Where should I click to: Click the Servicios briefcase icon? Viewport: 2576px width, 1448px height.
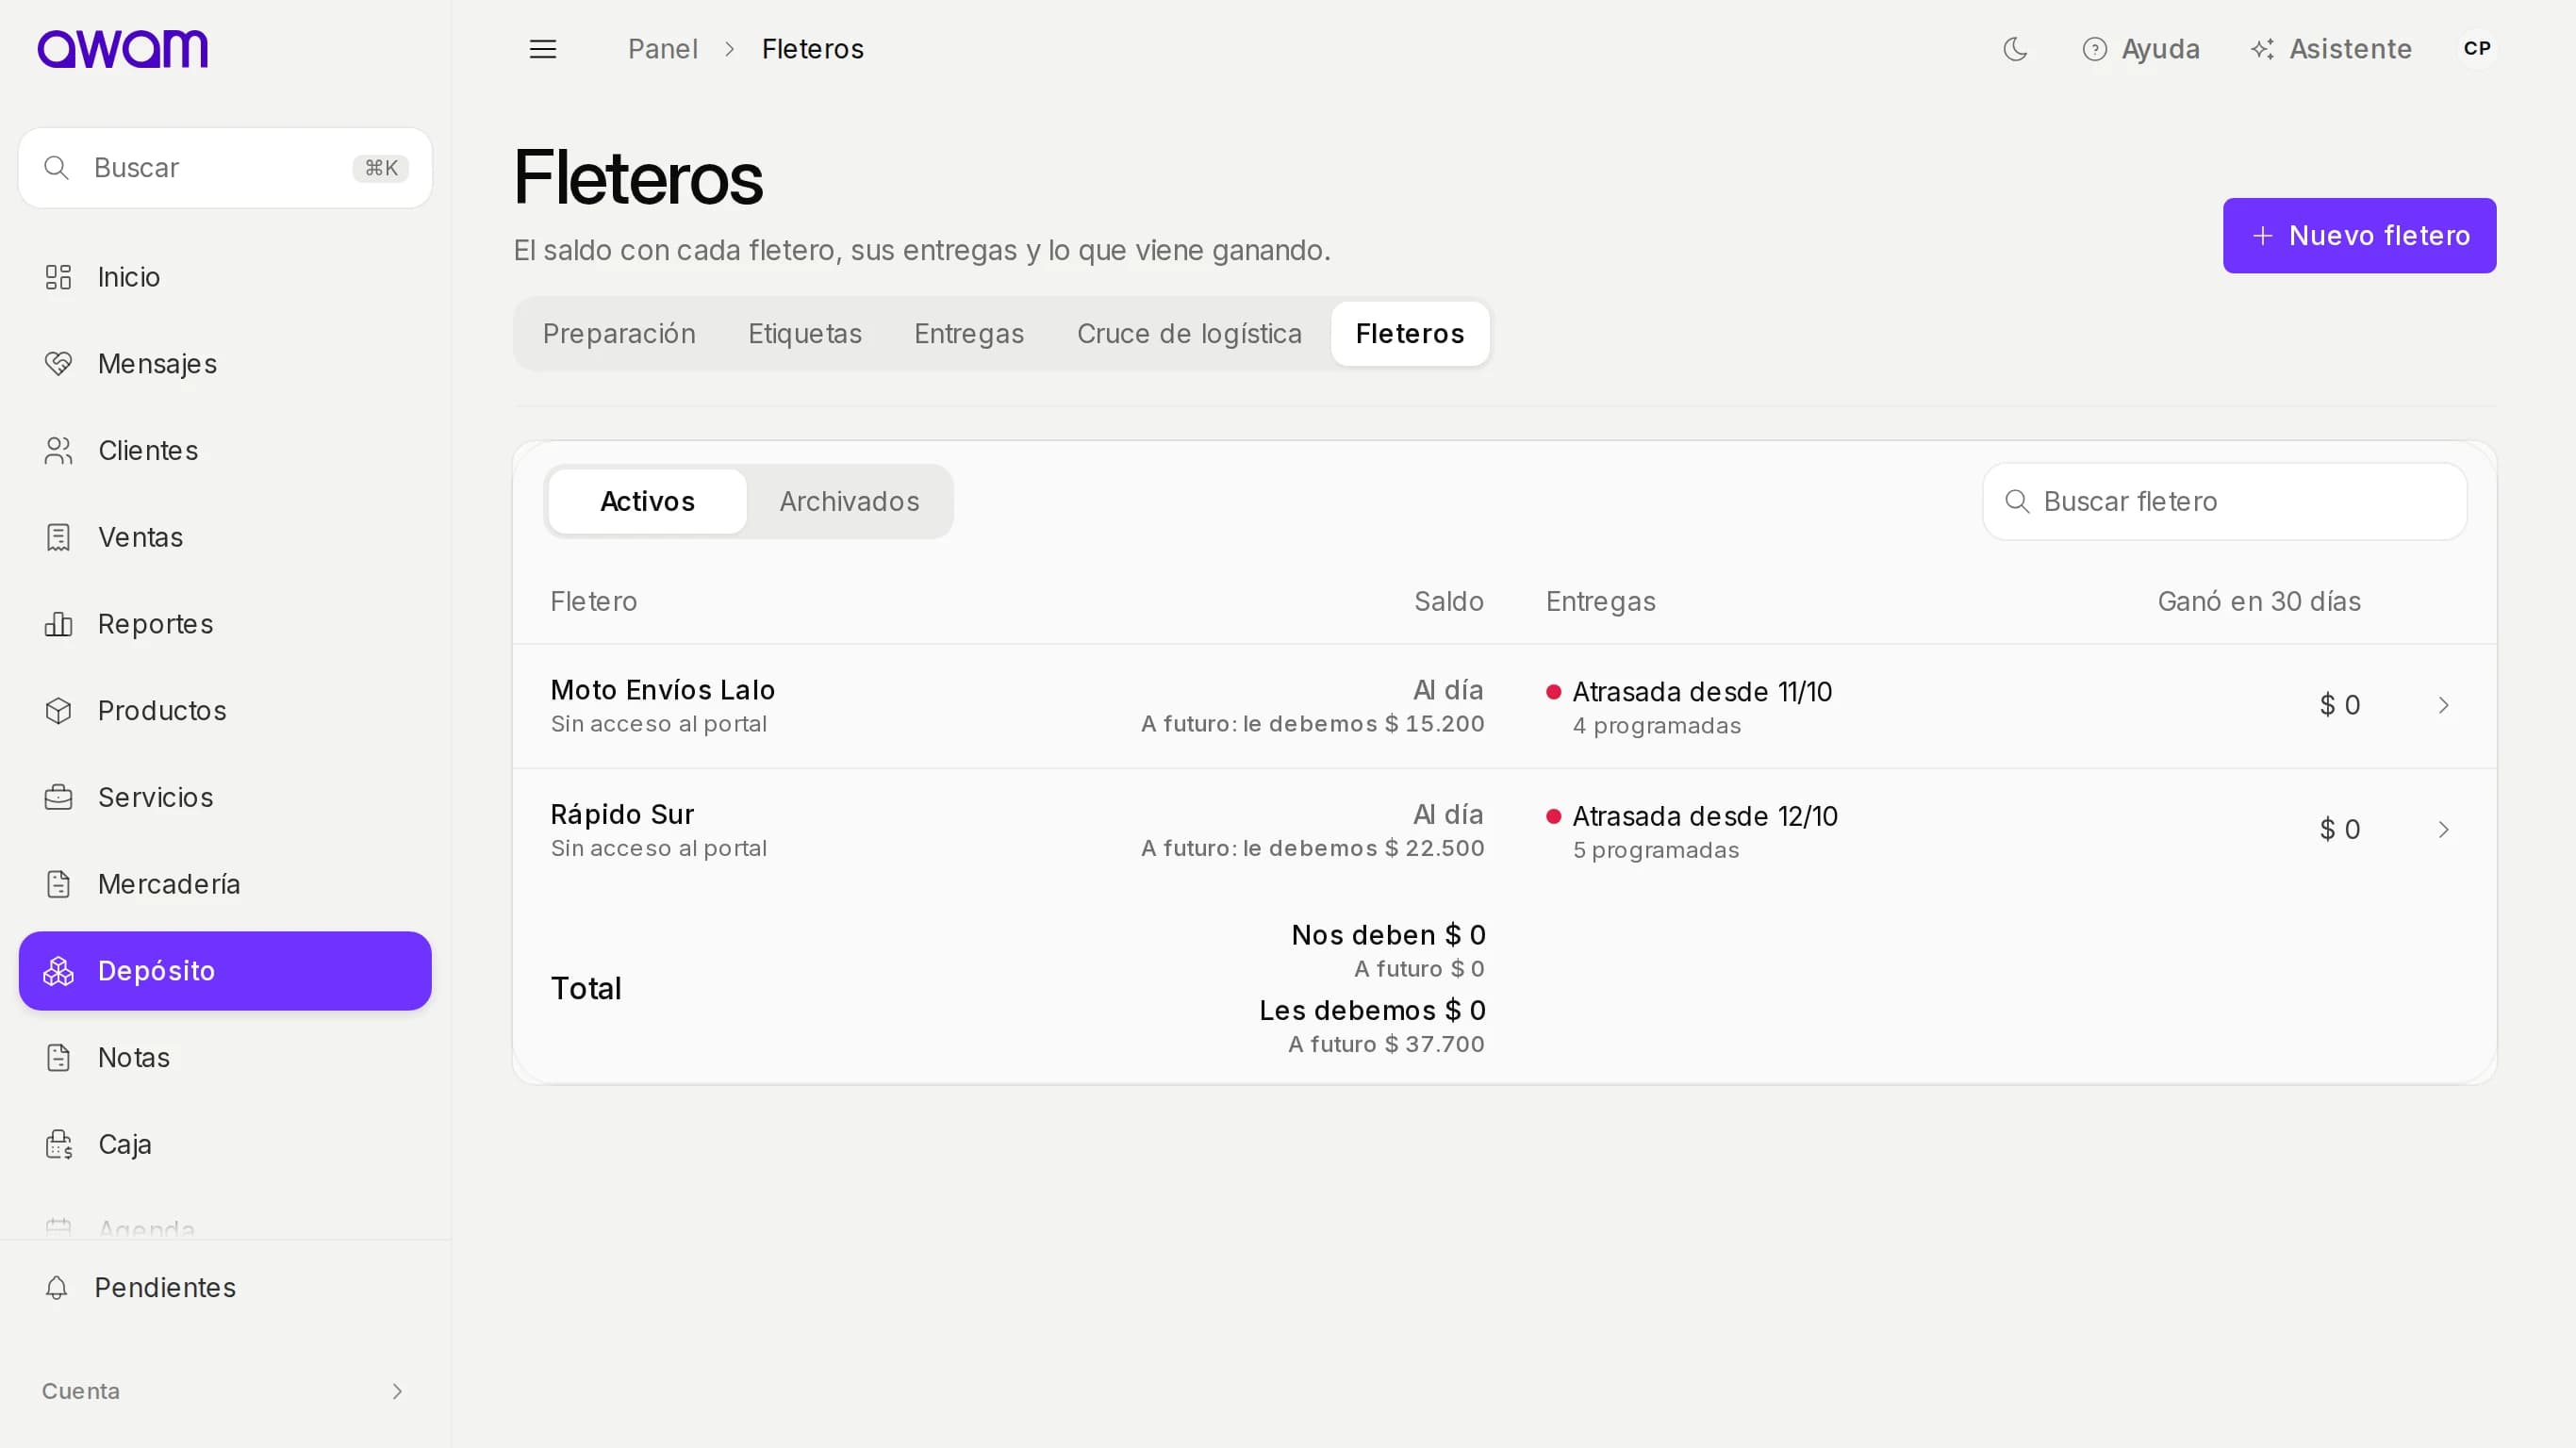[58, 797]
